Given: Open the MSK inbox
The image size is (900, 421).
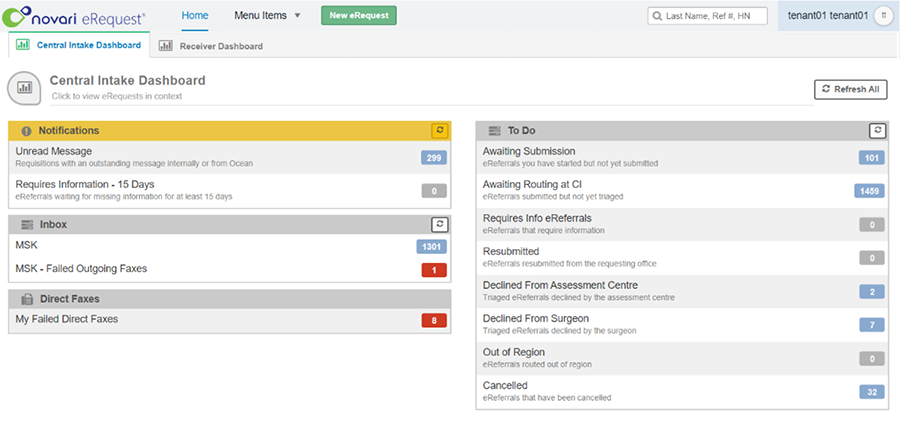Looking at the screenshot, I should point(230,246).
